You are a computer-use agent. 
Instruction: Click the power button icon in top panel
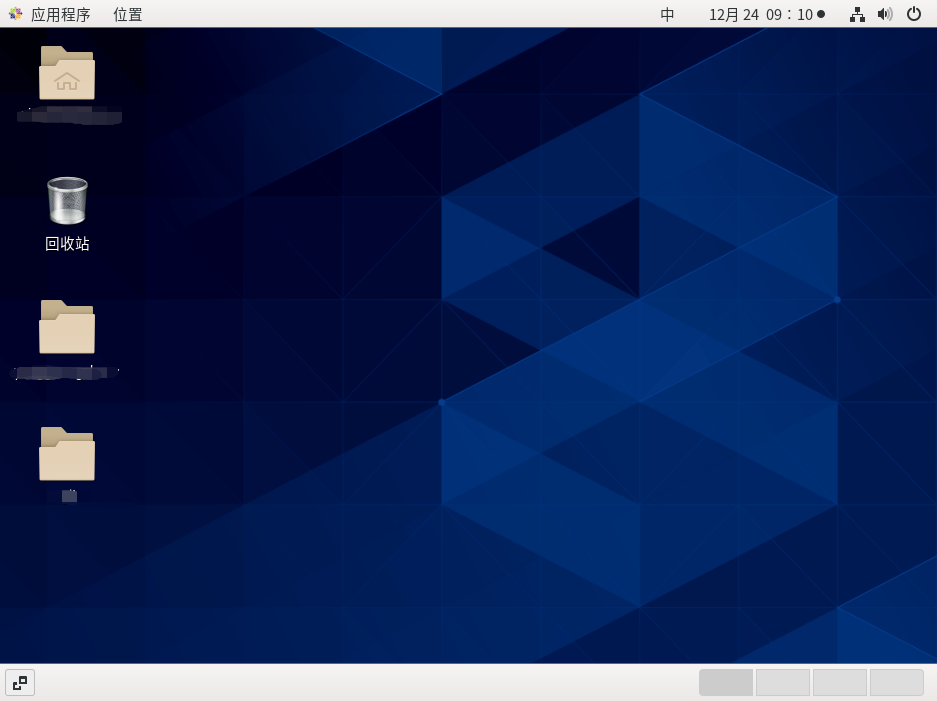913,14
